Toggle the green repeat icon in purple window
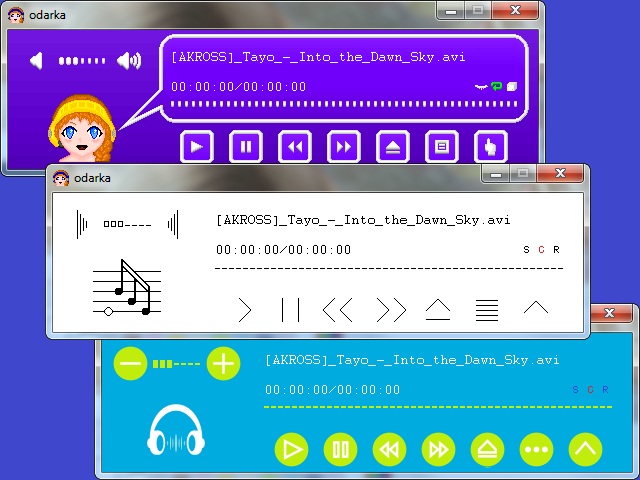This screenshot has width=640, height=480. click(x=496, y=86)
